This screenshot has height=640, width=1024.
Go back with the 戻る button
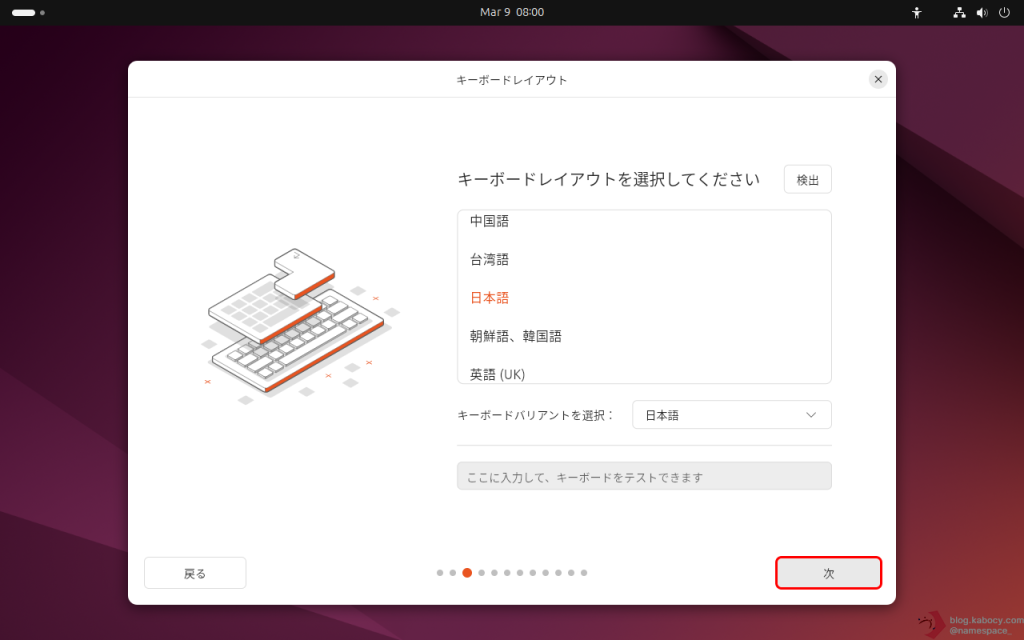(x=195, y=573)
